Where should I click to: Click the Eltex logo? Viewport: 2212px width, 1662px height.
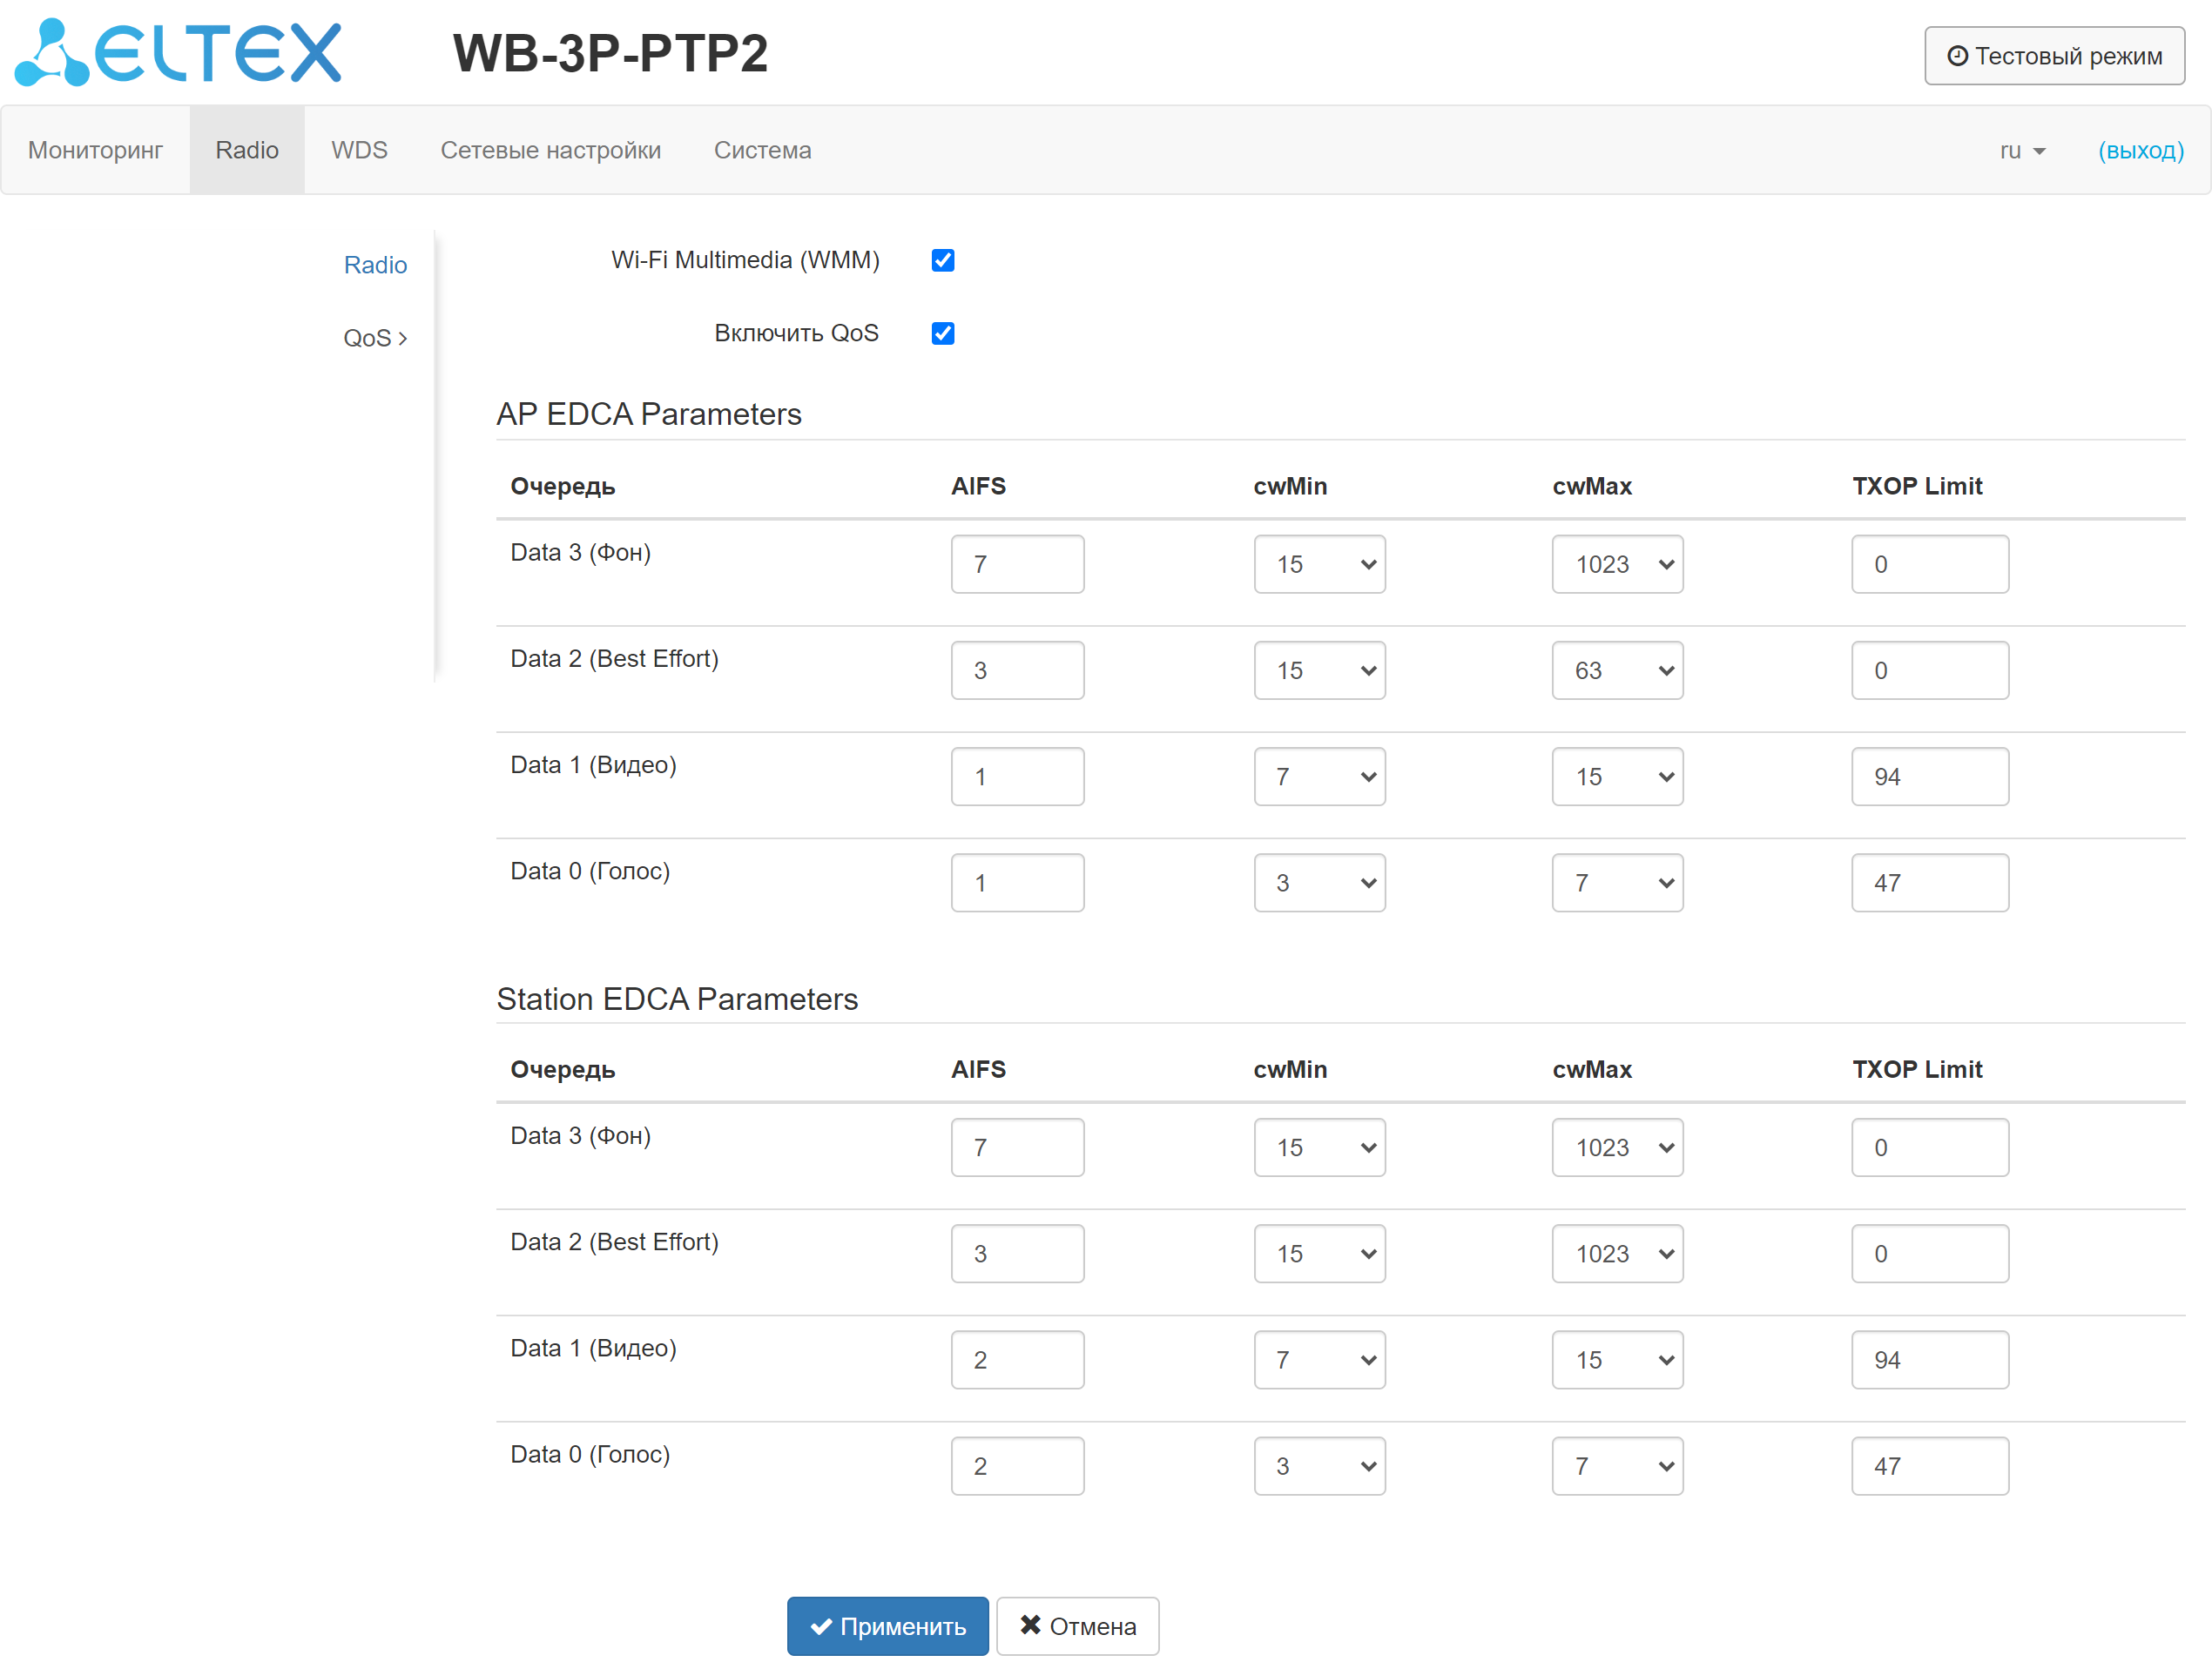coord(178,52)
